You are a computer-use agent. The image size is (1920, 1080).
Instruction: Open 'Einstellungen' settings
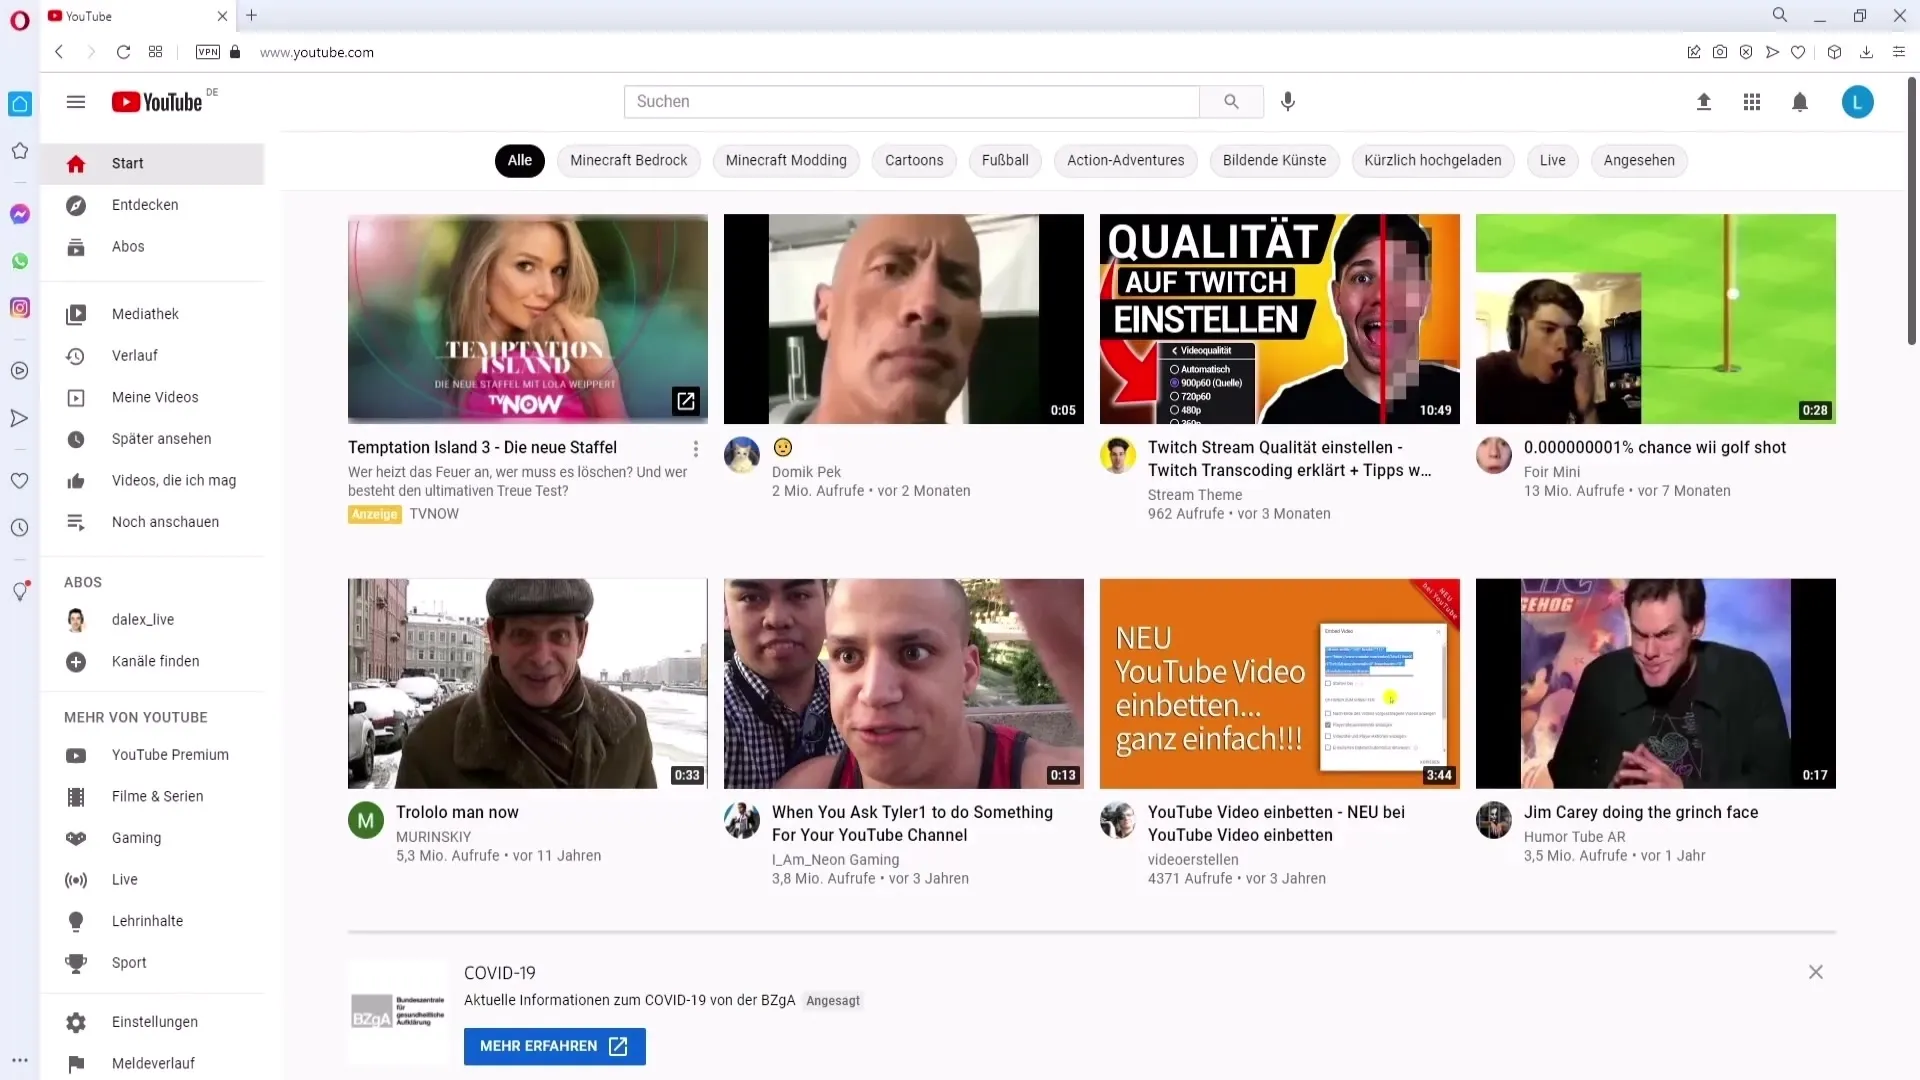[152, 1022]
